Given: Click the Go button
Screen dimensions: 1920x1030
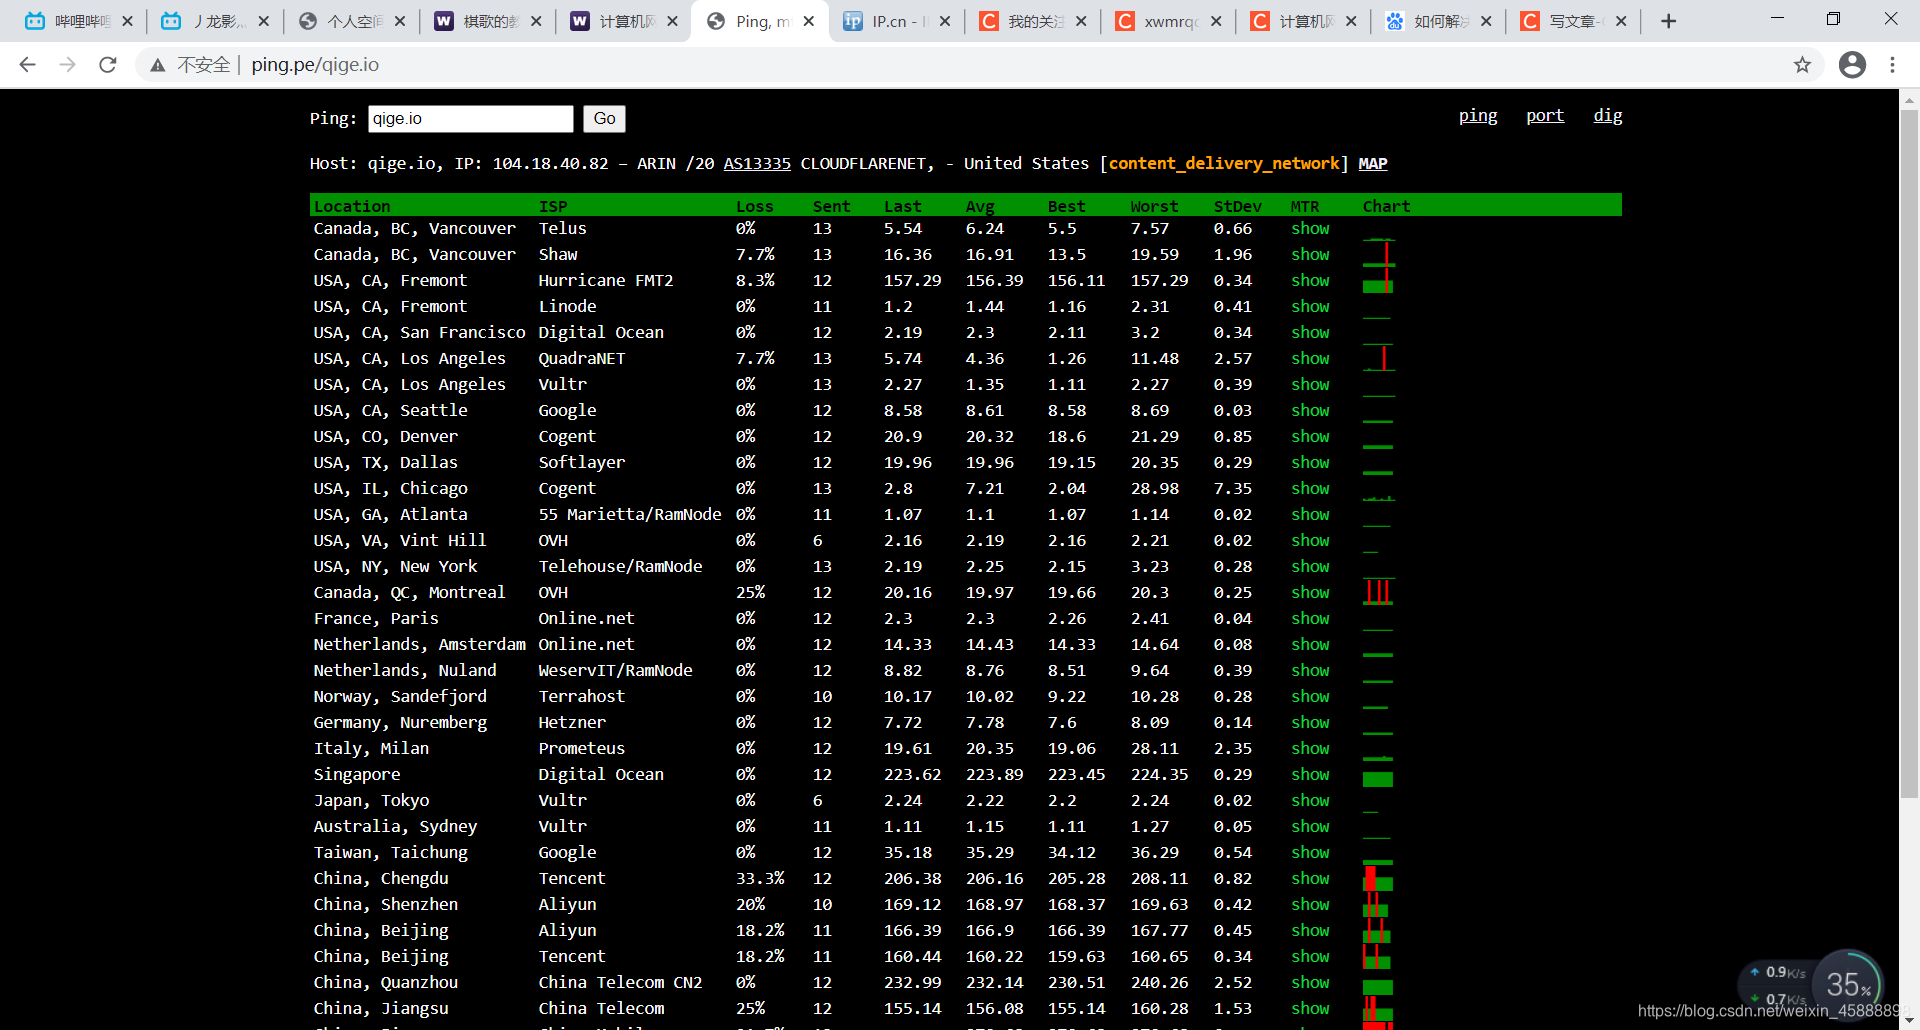Looking at the screenshot, I should [604, 119].
